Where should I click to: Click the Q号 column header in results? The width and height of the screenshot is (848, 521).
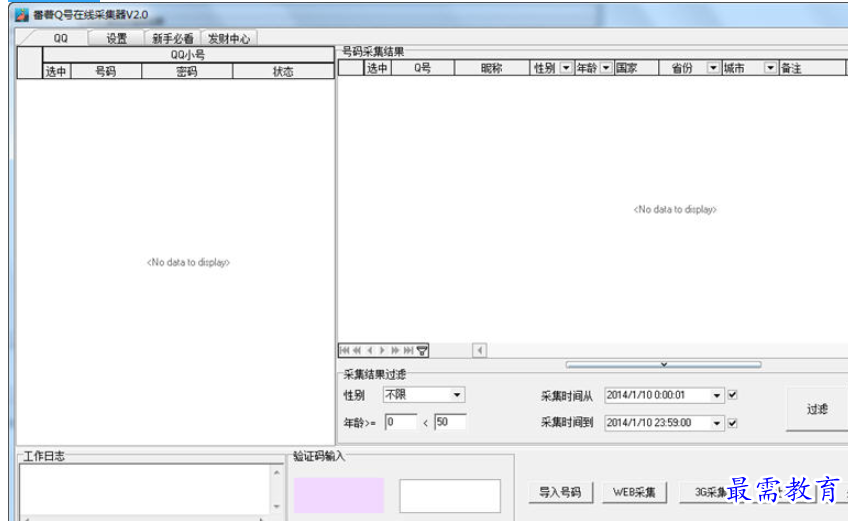(x=423, y=68)
